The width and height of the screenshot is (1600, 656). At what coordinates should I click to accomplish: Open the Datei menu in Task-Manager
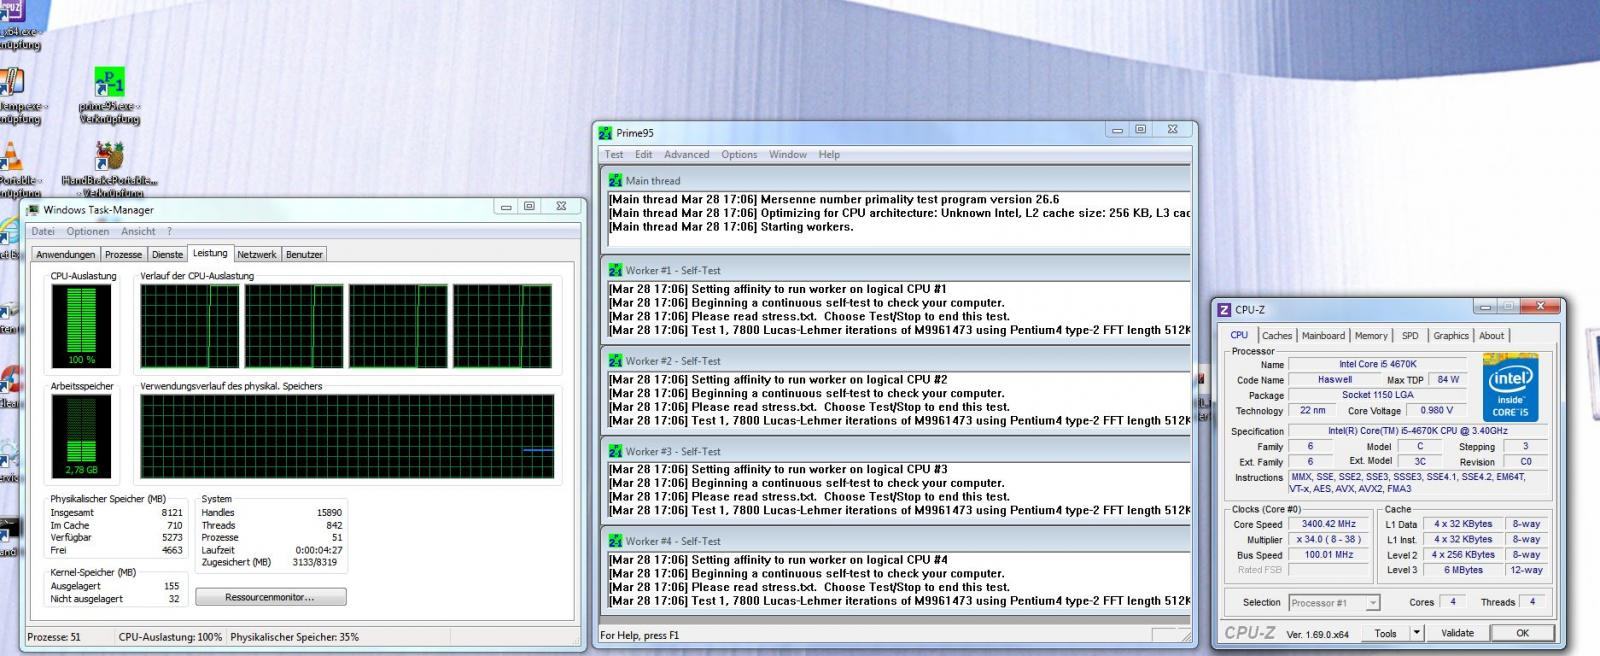coord(43,232)
